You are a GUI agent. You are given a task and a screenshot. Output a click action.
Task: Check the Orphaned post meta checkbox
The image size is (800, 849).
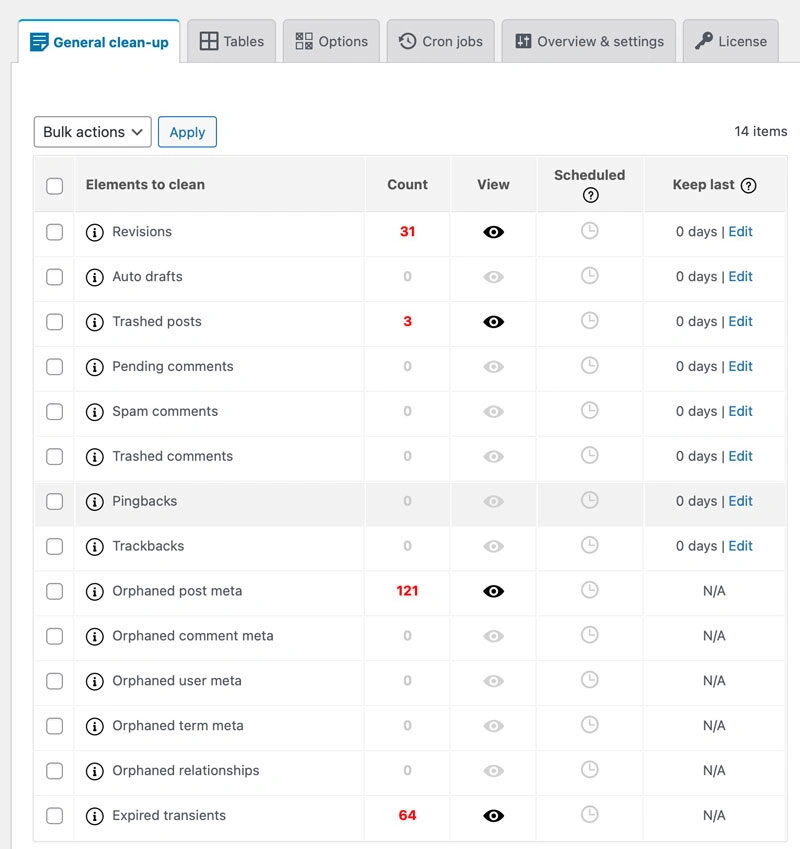point(54,592)
